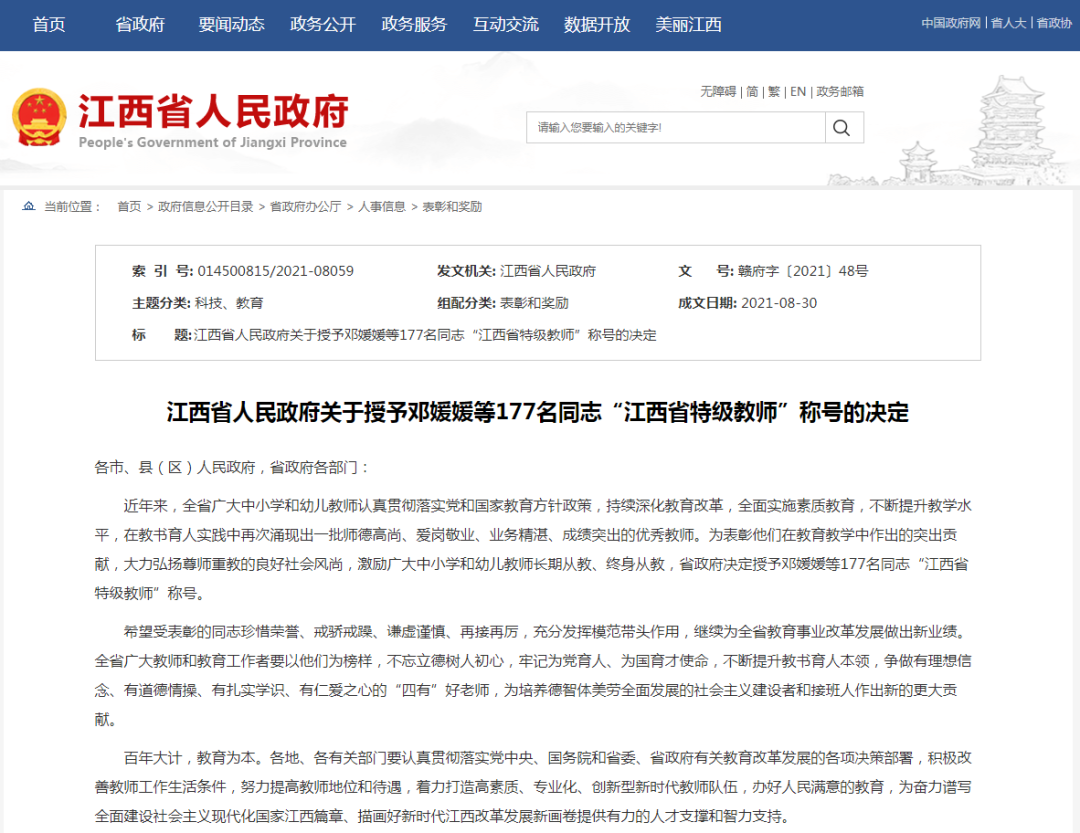1080x833 pixels.
Task: Click the 省人大 link at top right
Action: click(x=1009, y=23)
